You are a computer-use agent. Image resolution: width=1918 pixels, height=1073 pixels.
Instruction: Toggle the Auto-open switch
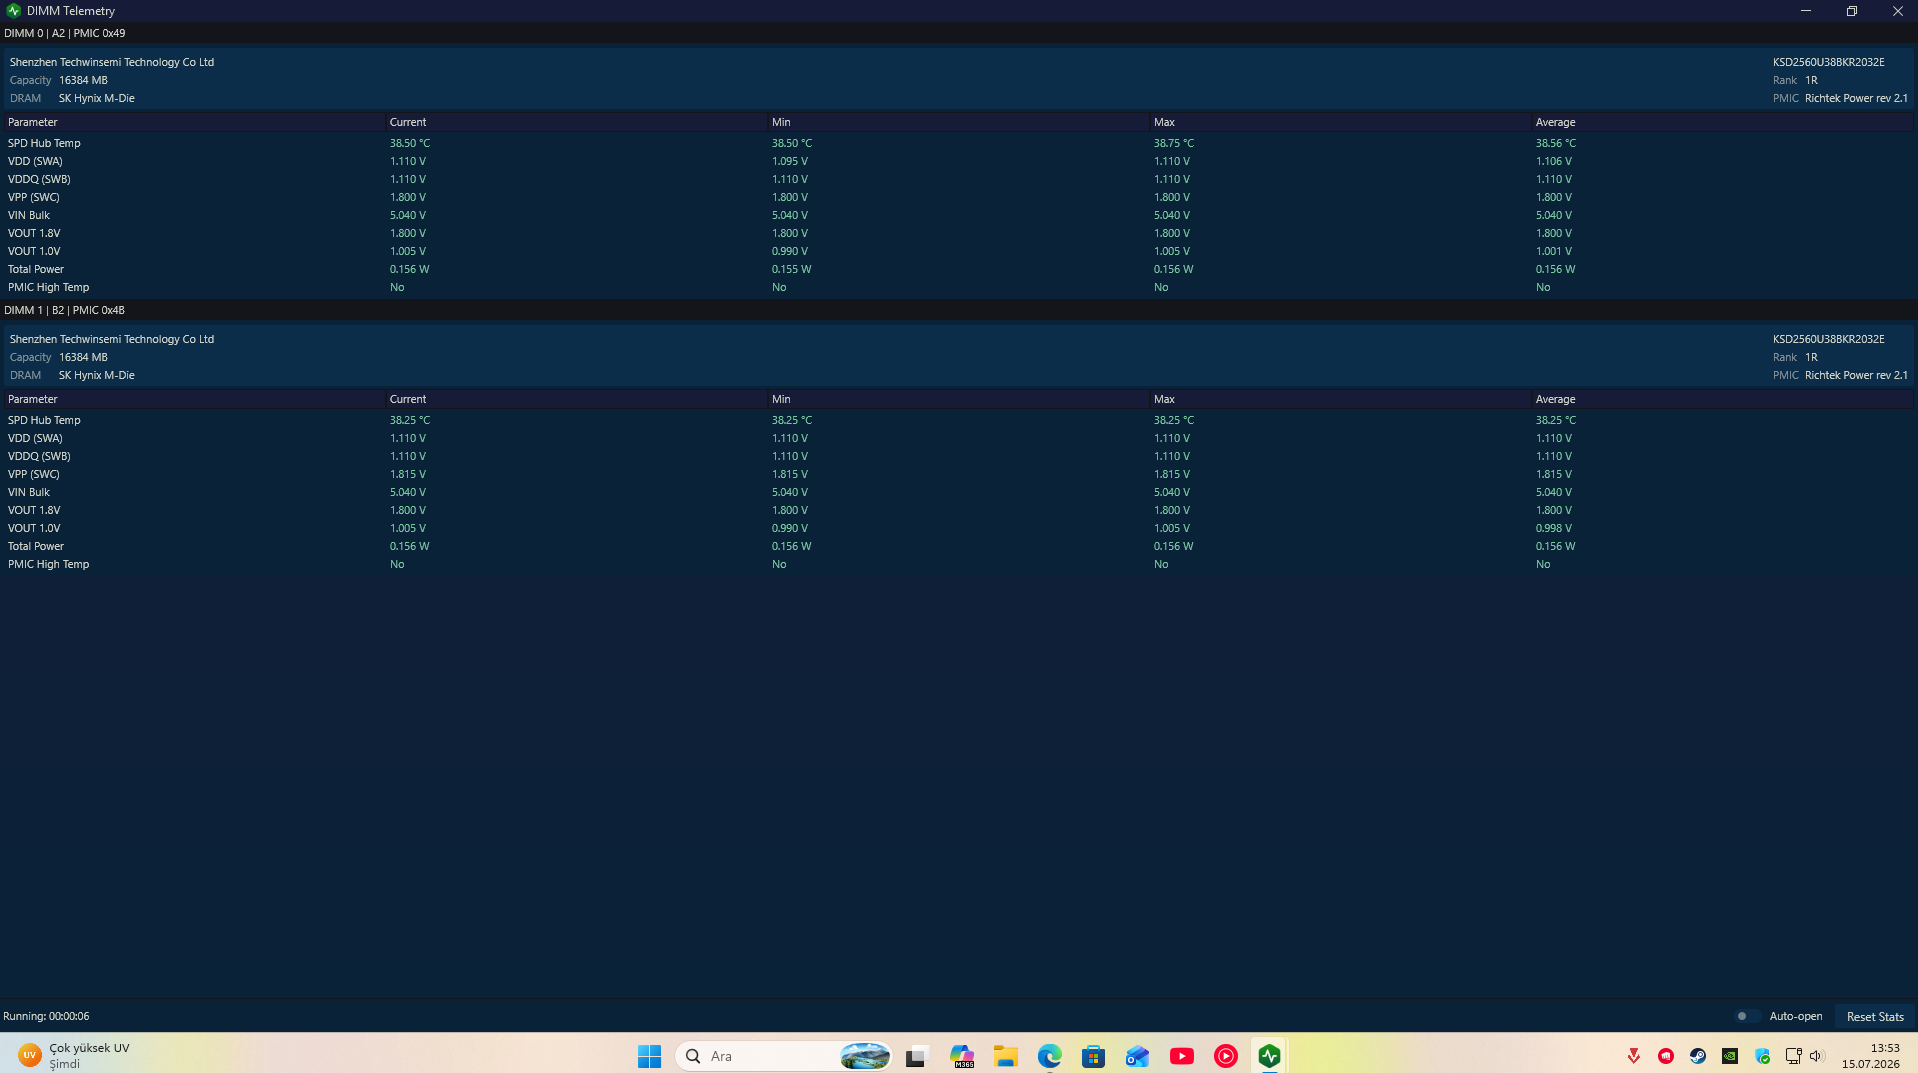(x=1746, y=1016)
